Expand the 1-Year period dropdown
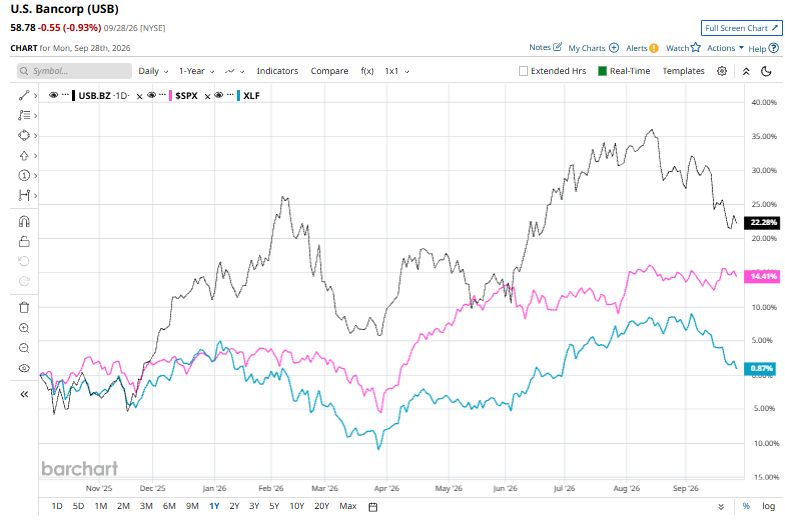785x522 pixels. tap(197, 71)
